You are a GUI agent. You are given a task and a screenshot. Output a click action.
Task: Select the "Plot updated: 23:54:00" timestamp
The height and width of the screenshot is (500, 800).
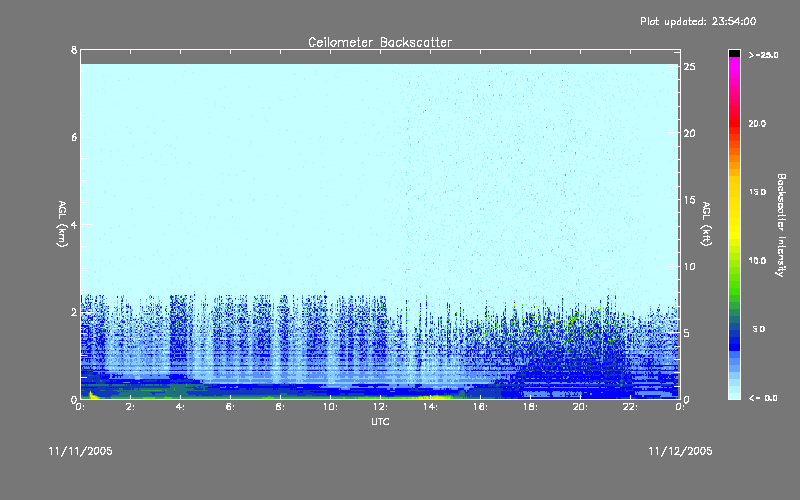(698, 21)
